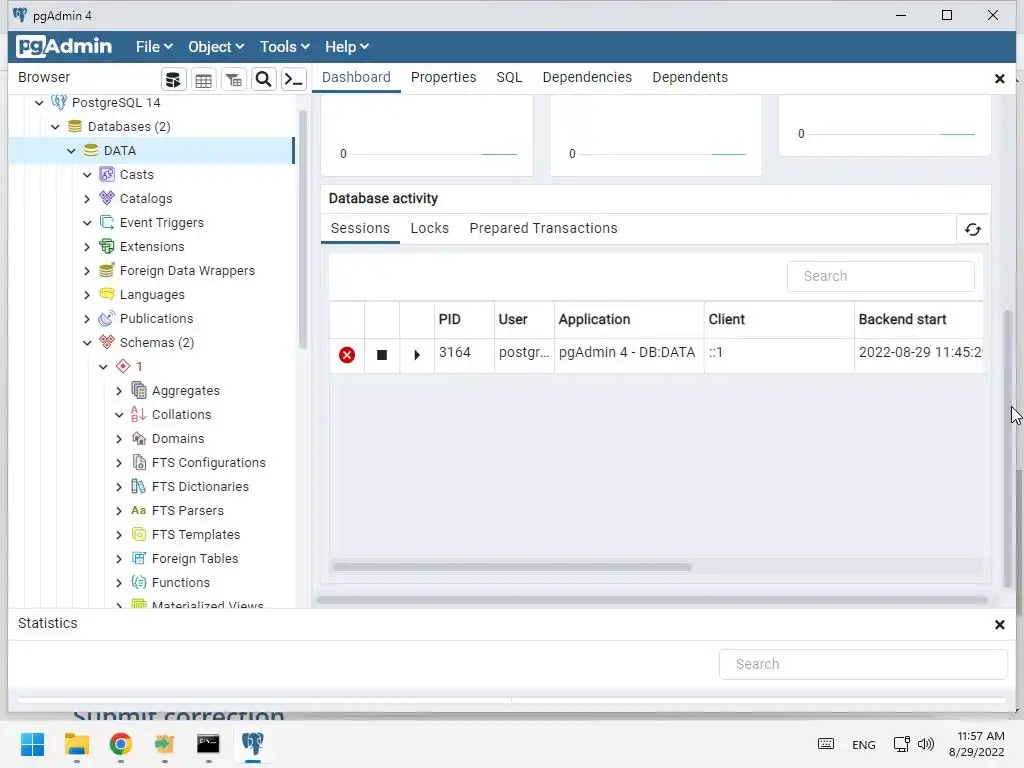This screenshot has width=1024, height=768.
Task: Terminate session 3164 with red X
Action: click(347, 355)
